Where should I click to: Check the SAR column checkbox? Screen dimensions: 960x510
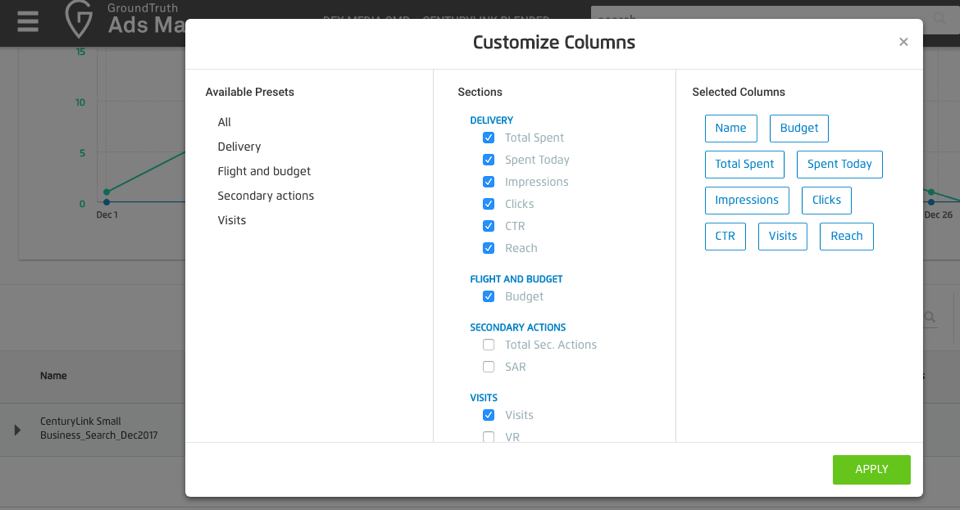(x=489, y=367)
